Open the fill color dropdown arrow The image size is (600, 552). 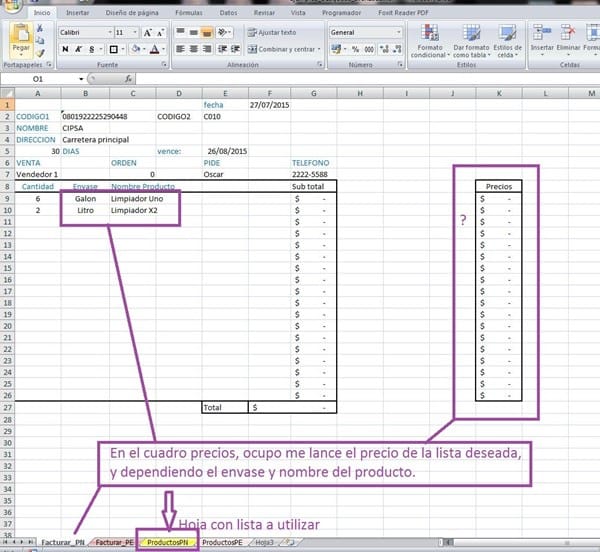point(144,49)
